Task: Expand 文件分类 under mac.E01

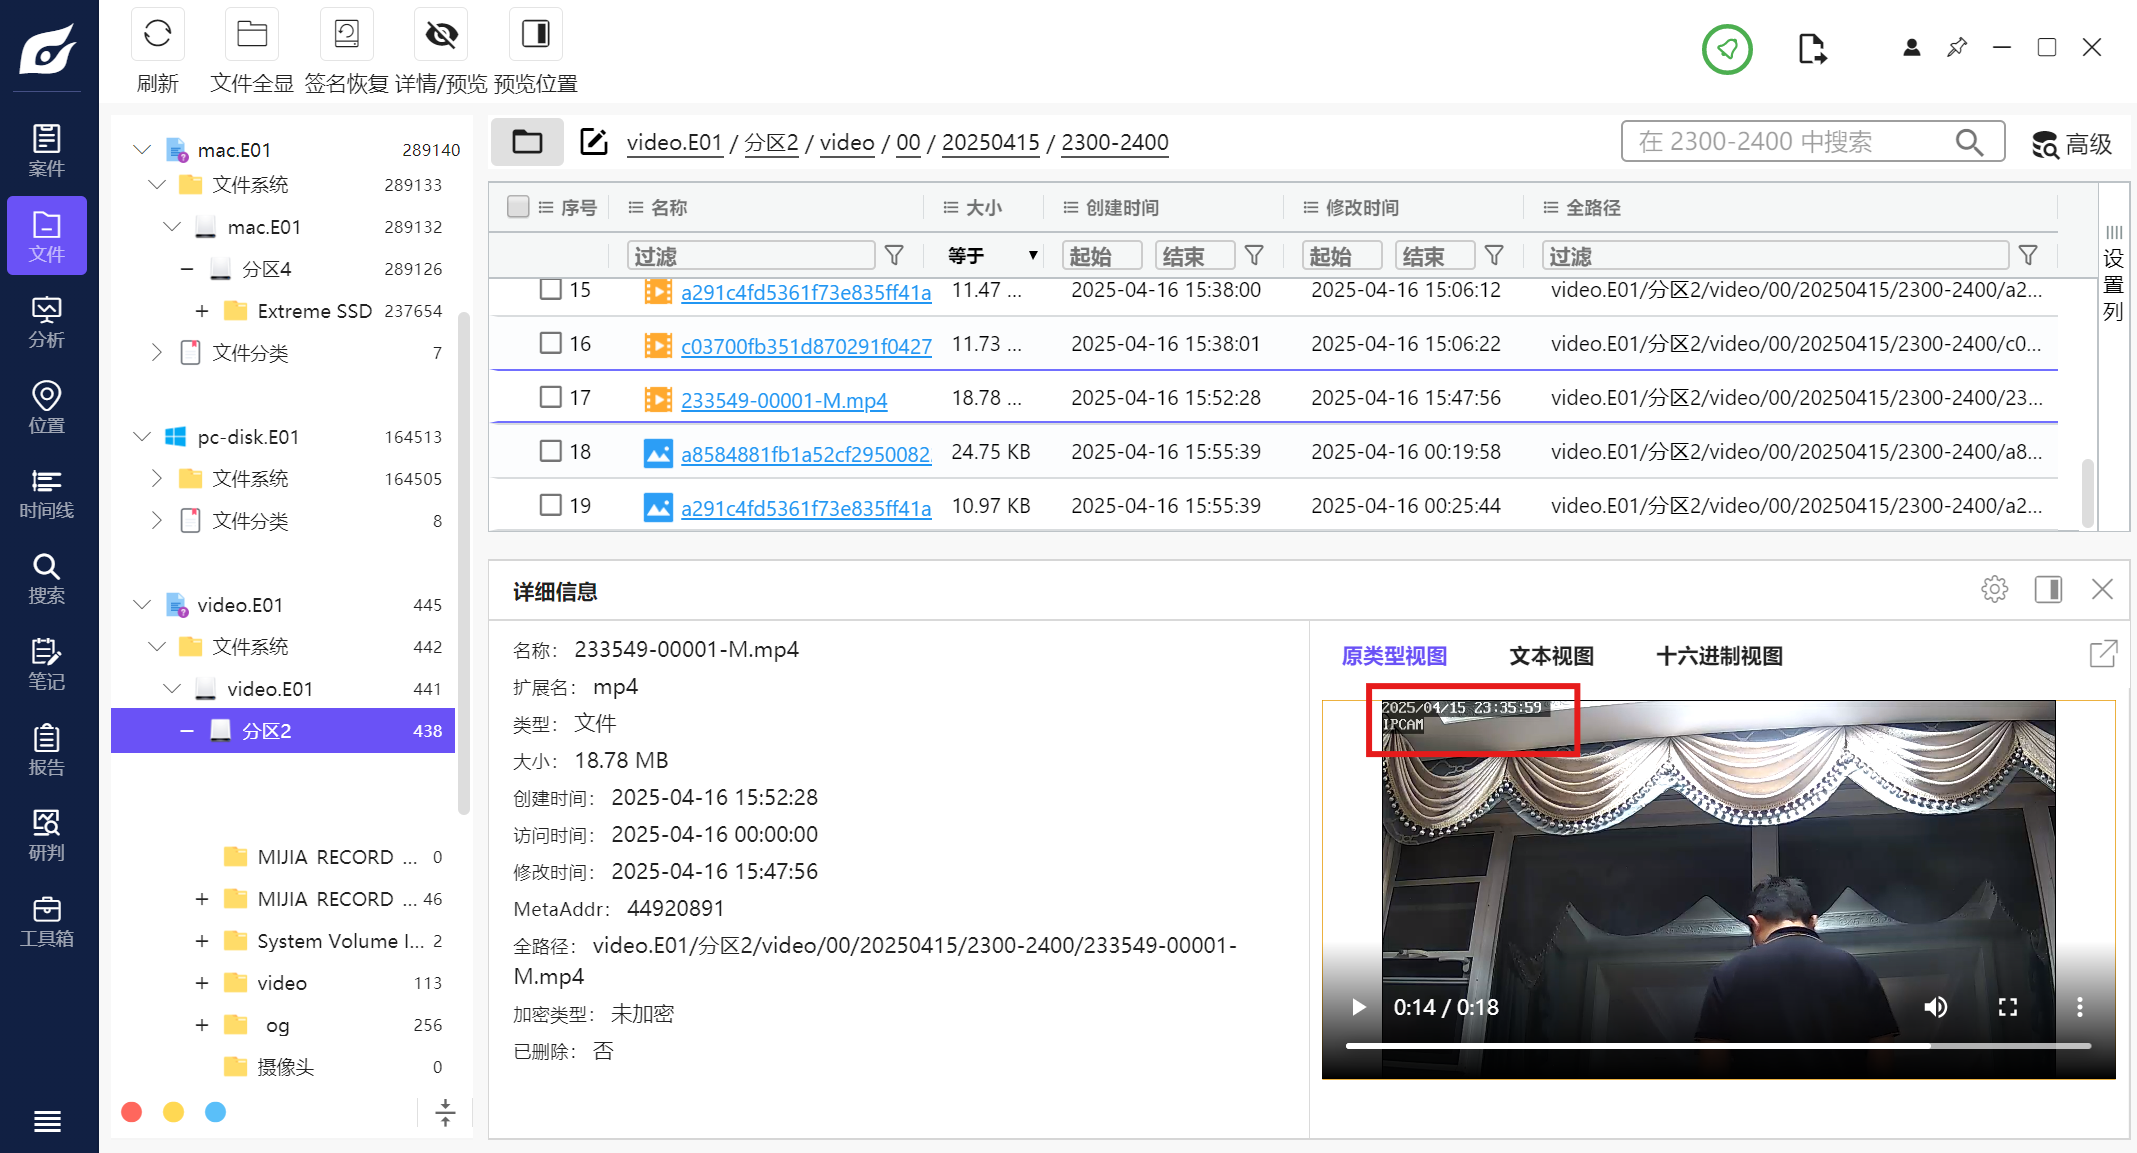Action: click(157, 352)
